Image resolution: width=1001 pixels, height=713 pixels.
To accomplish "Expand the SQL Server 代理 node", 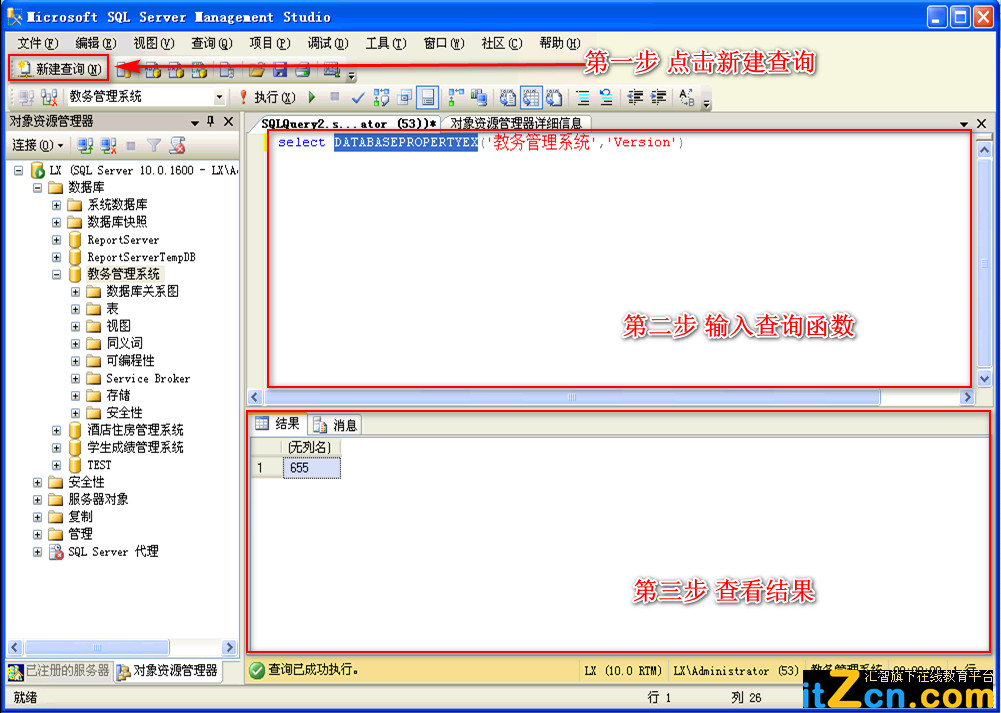I will click(37, 552).
